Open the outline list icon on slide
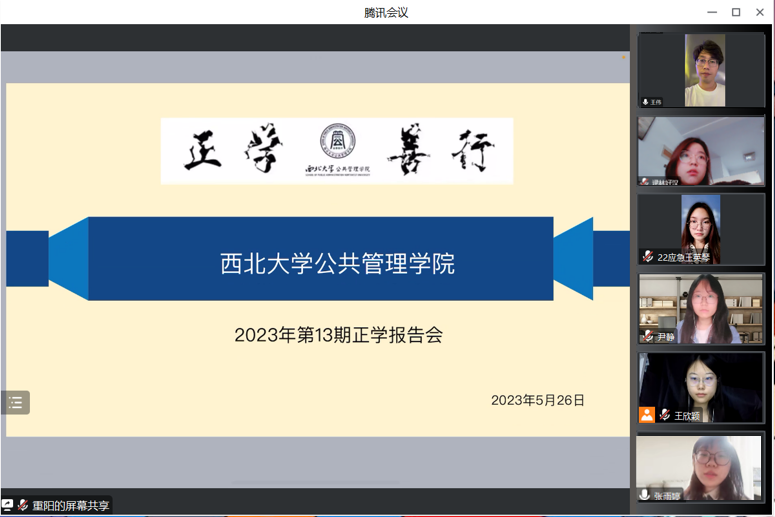 [x=15, y=403]
